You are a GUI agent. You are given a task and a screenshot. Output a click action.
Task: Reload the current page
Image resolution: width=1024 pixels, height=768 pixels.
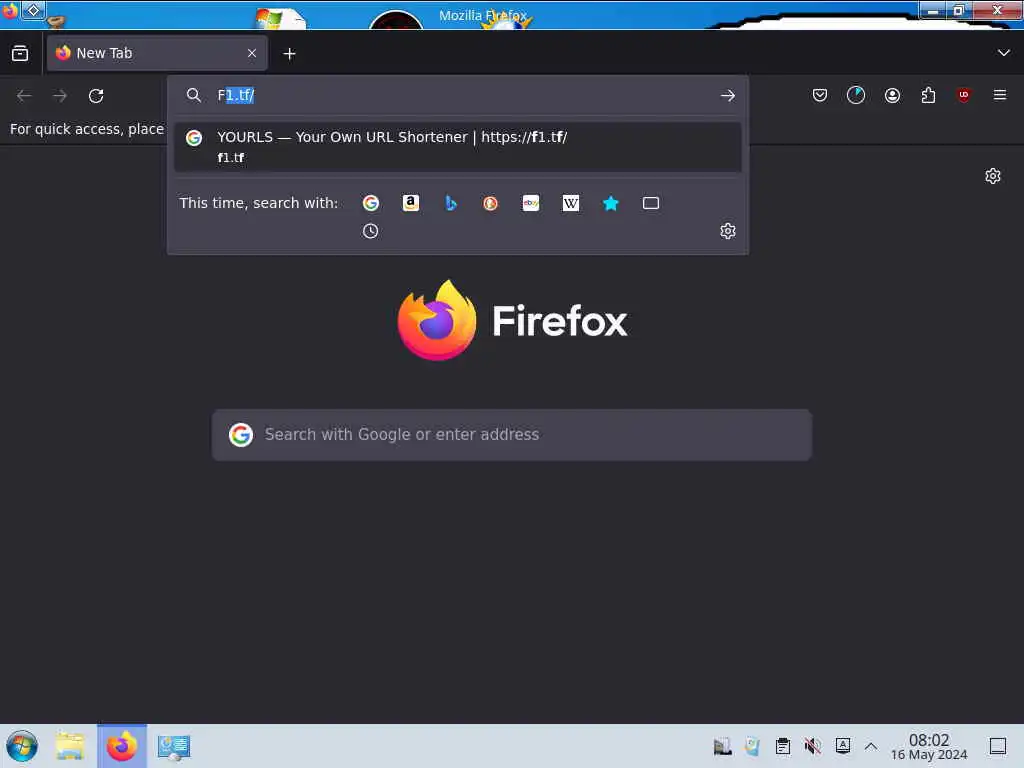(96, 95)
